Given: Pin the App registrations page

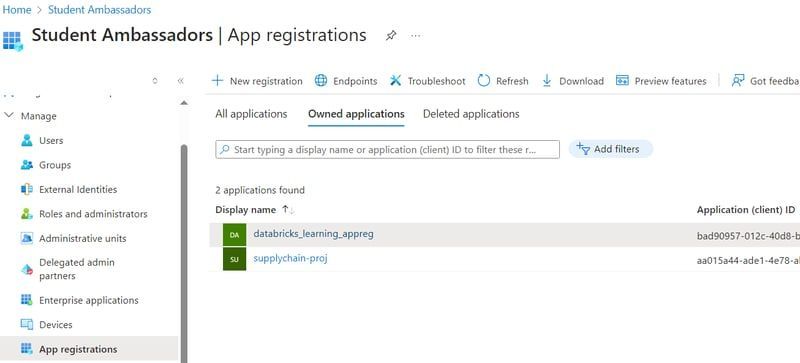Looking at the screenshot, I should click(x=391, y=36).
